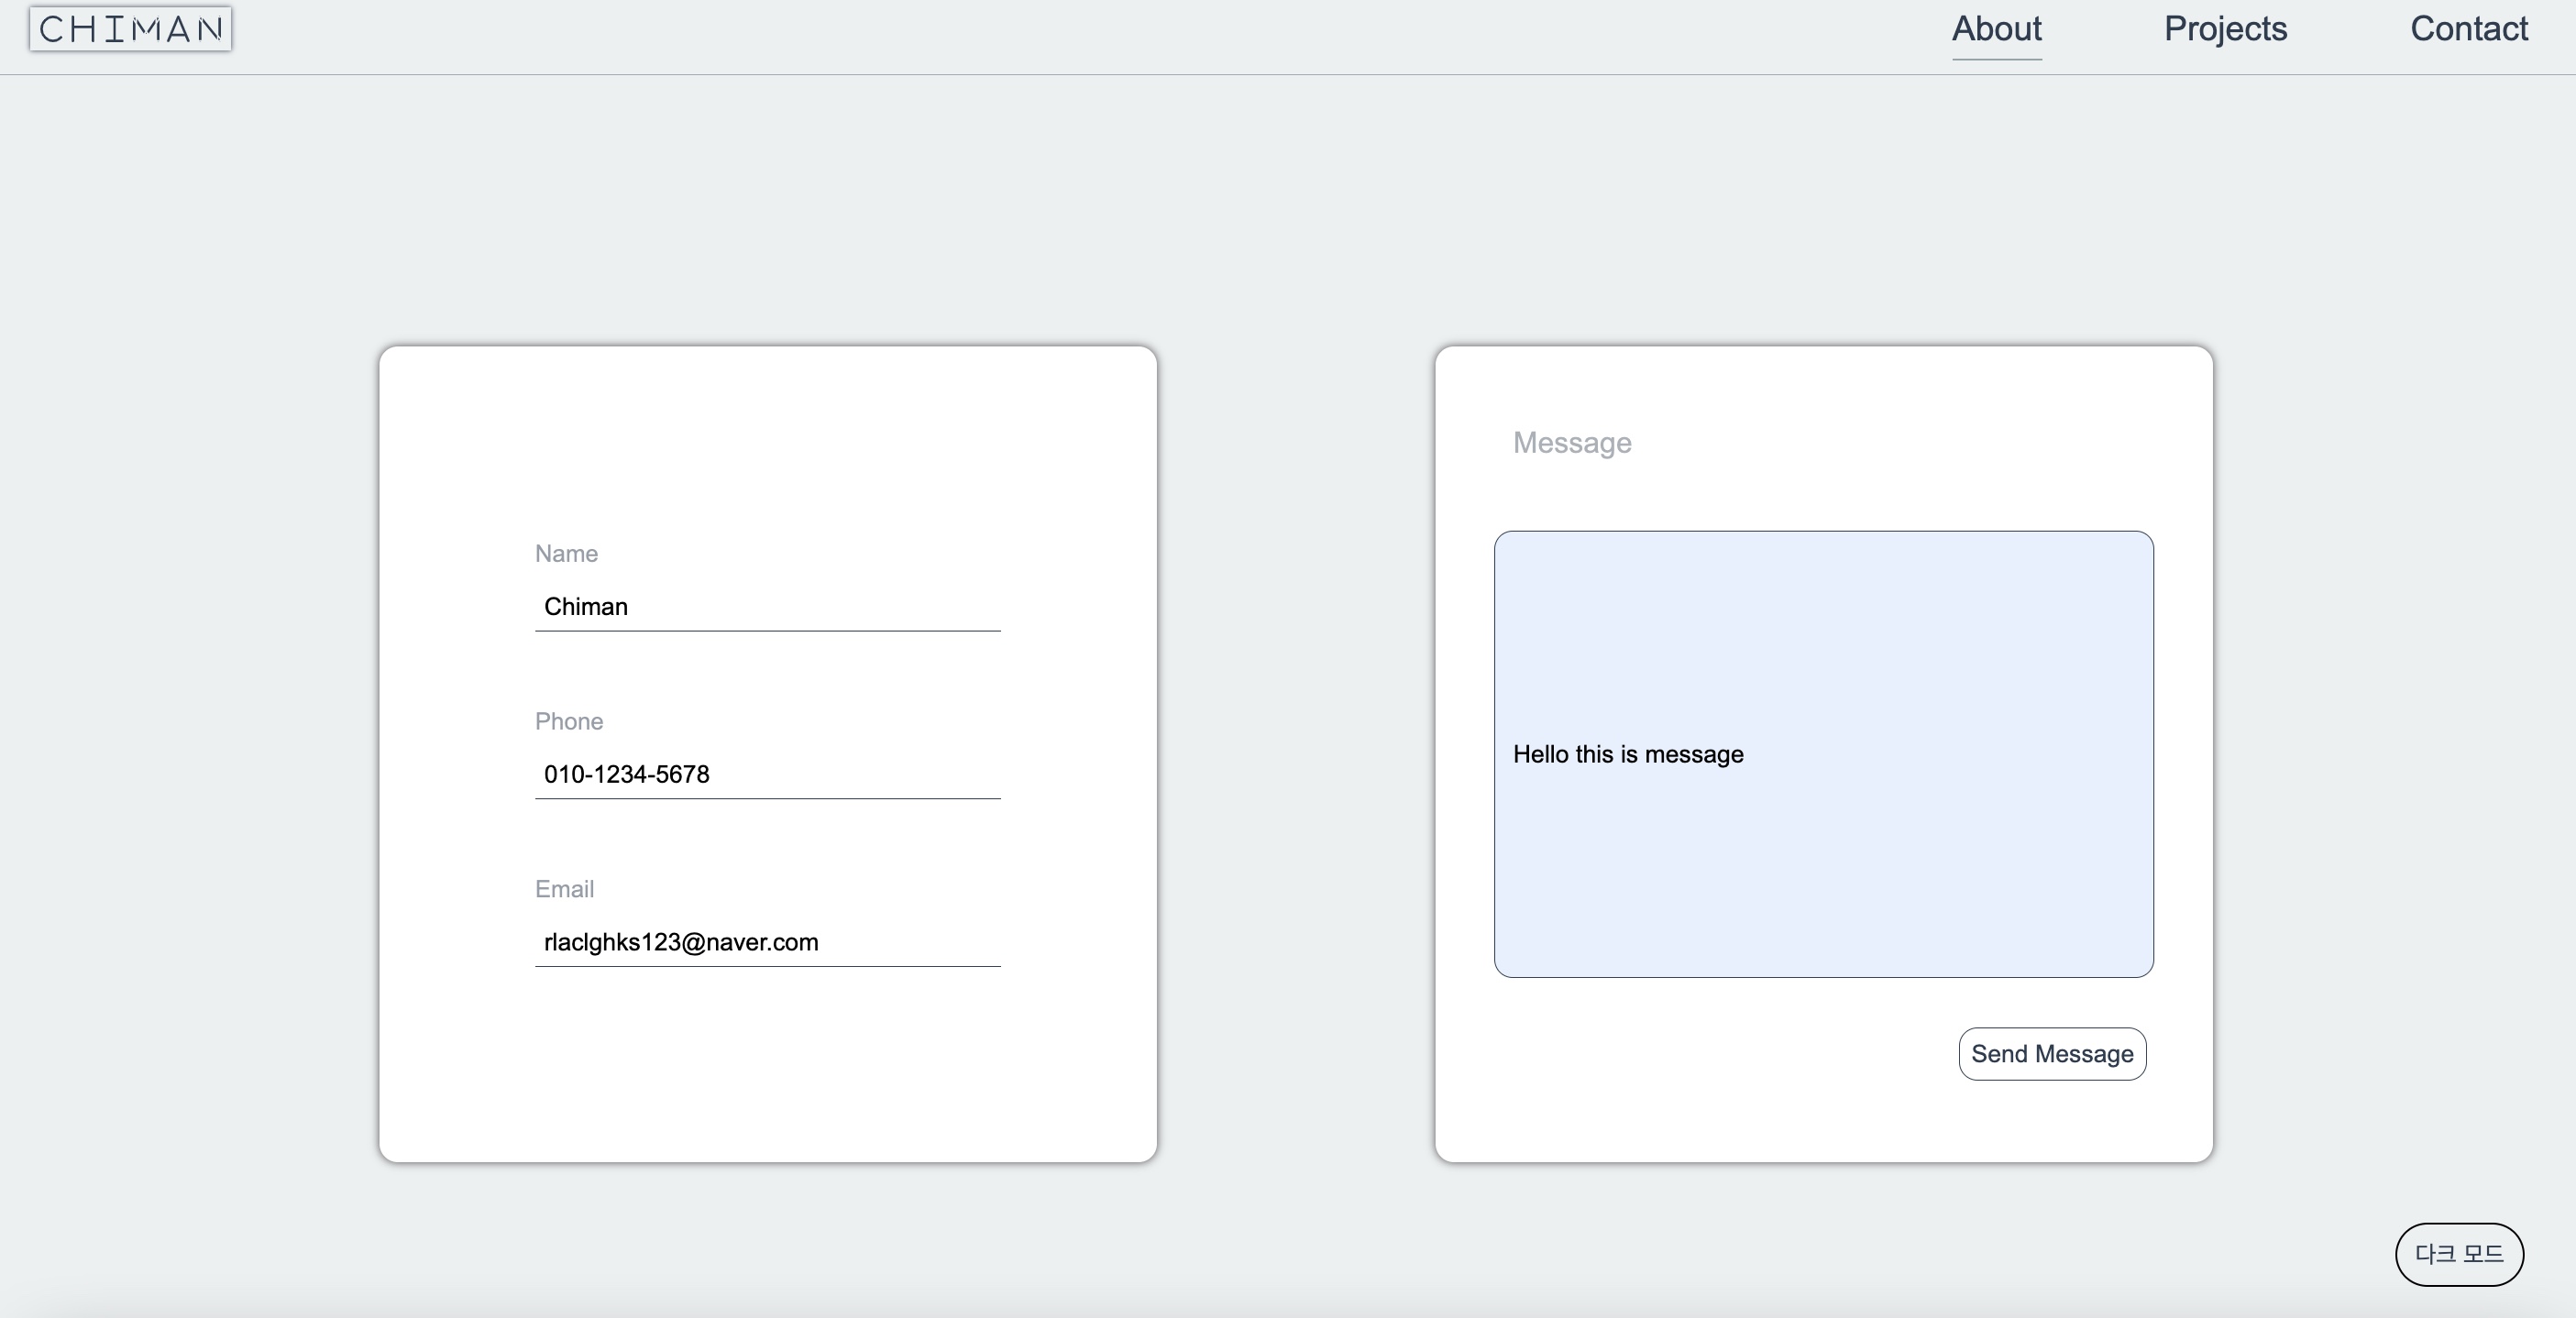Click the empty top area of message textarea
The image size is (2576, 1318).
(x=1823, y=600)
